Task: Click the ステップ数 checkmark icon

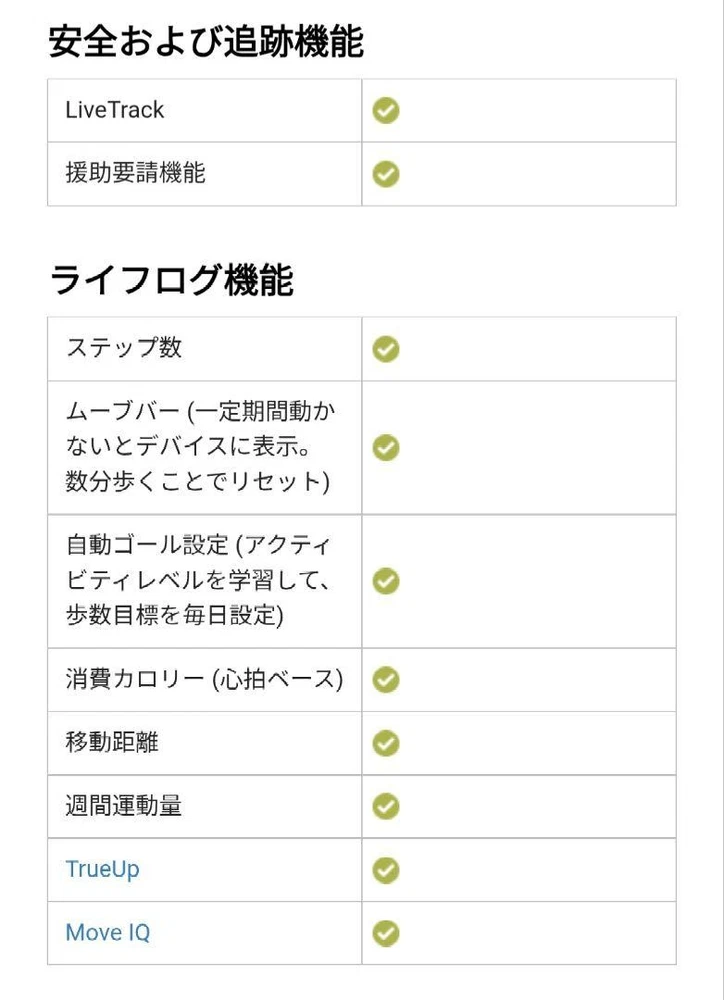Action: (386, 348)
